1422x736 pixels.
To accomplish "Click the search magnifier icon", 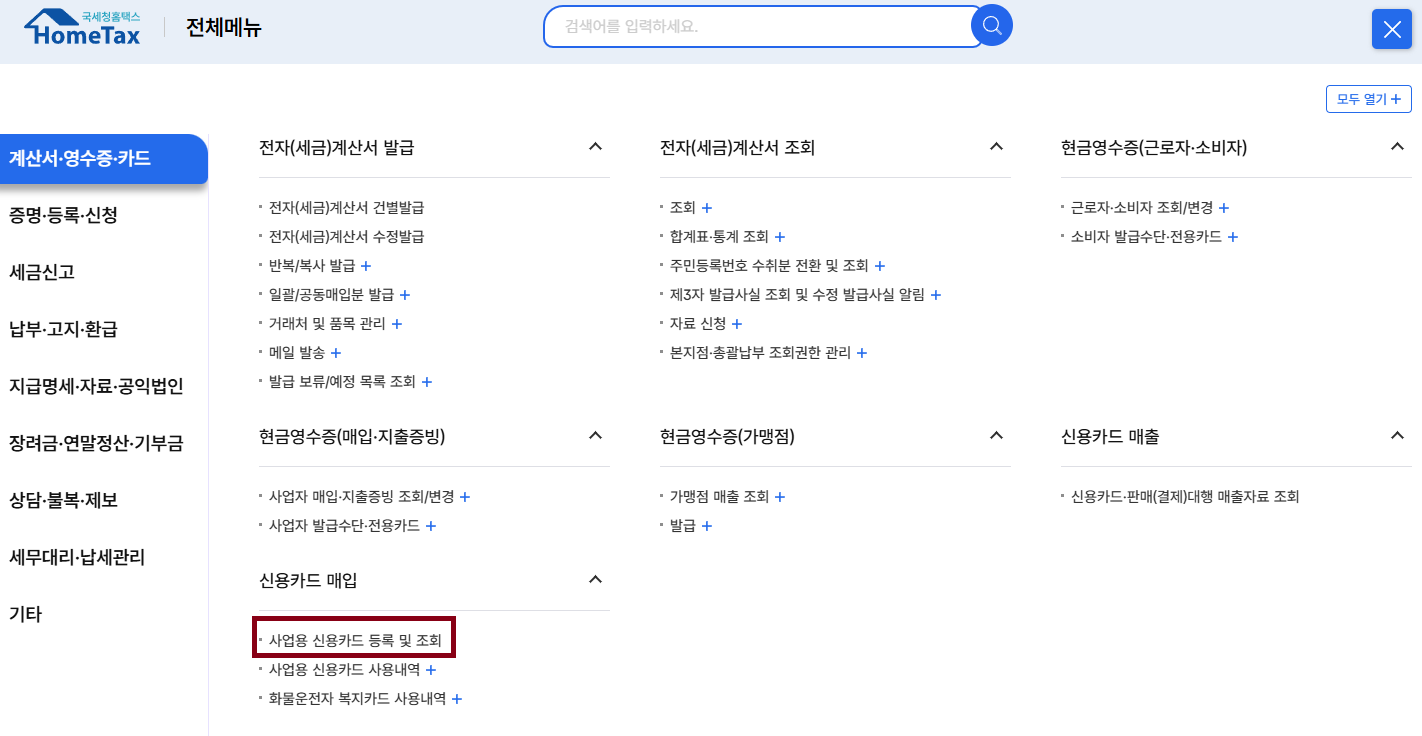I will (x=991, y=26).
